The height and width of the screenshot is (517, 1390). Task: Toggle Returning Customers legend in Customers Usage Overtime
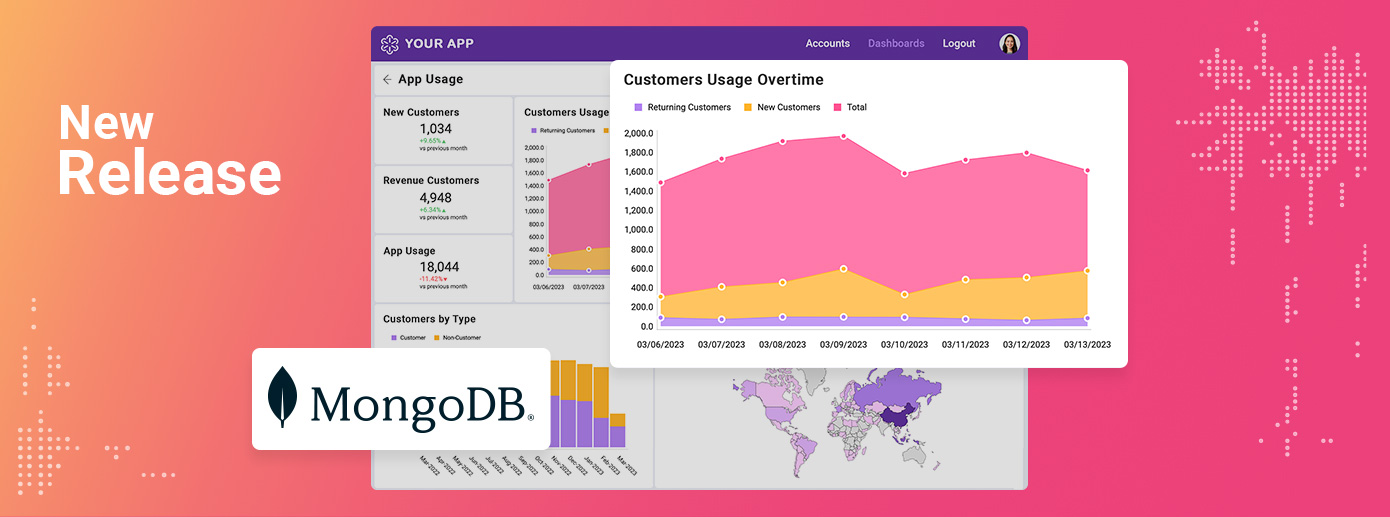[682, 107]
